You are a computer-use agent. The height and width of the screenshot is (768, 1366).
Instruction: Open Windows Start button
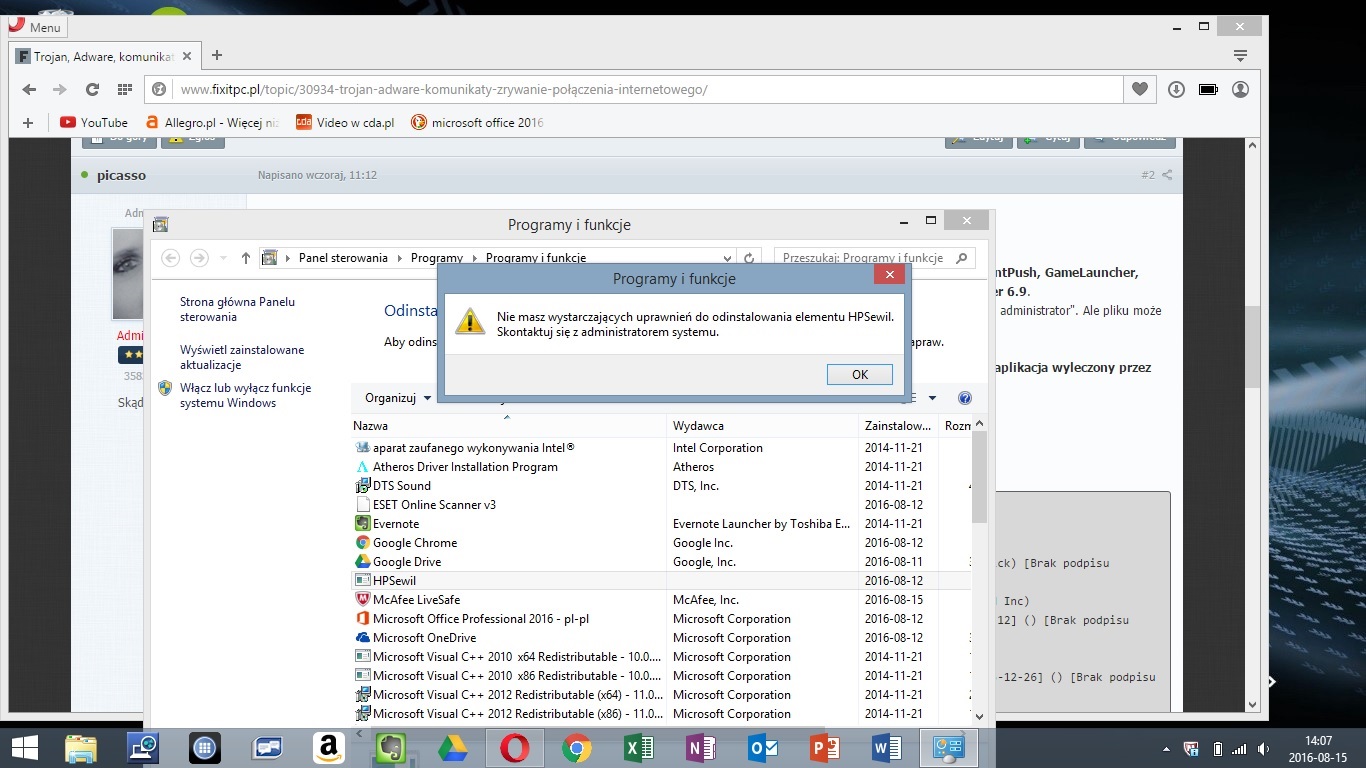[24, 748]
